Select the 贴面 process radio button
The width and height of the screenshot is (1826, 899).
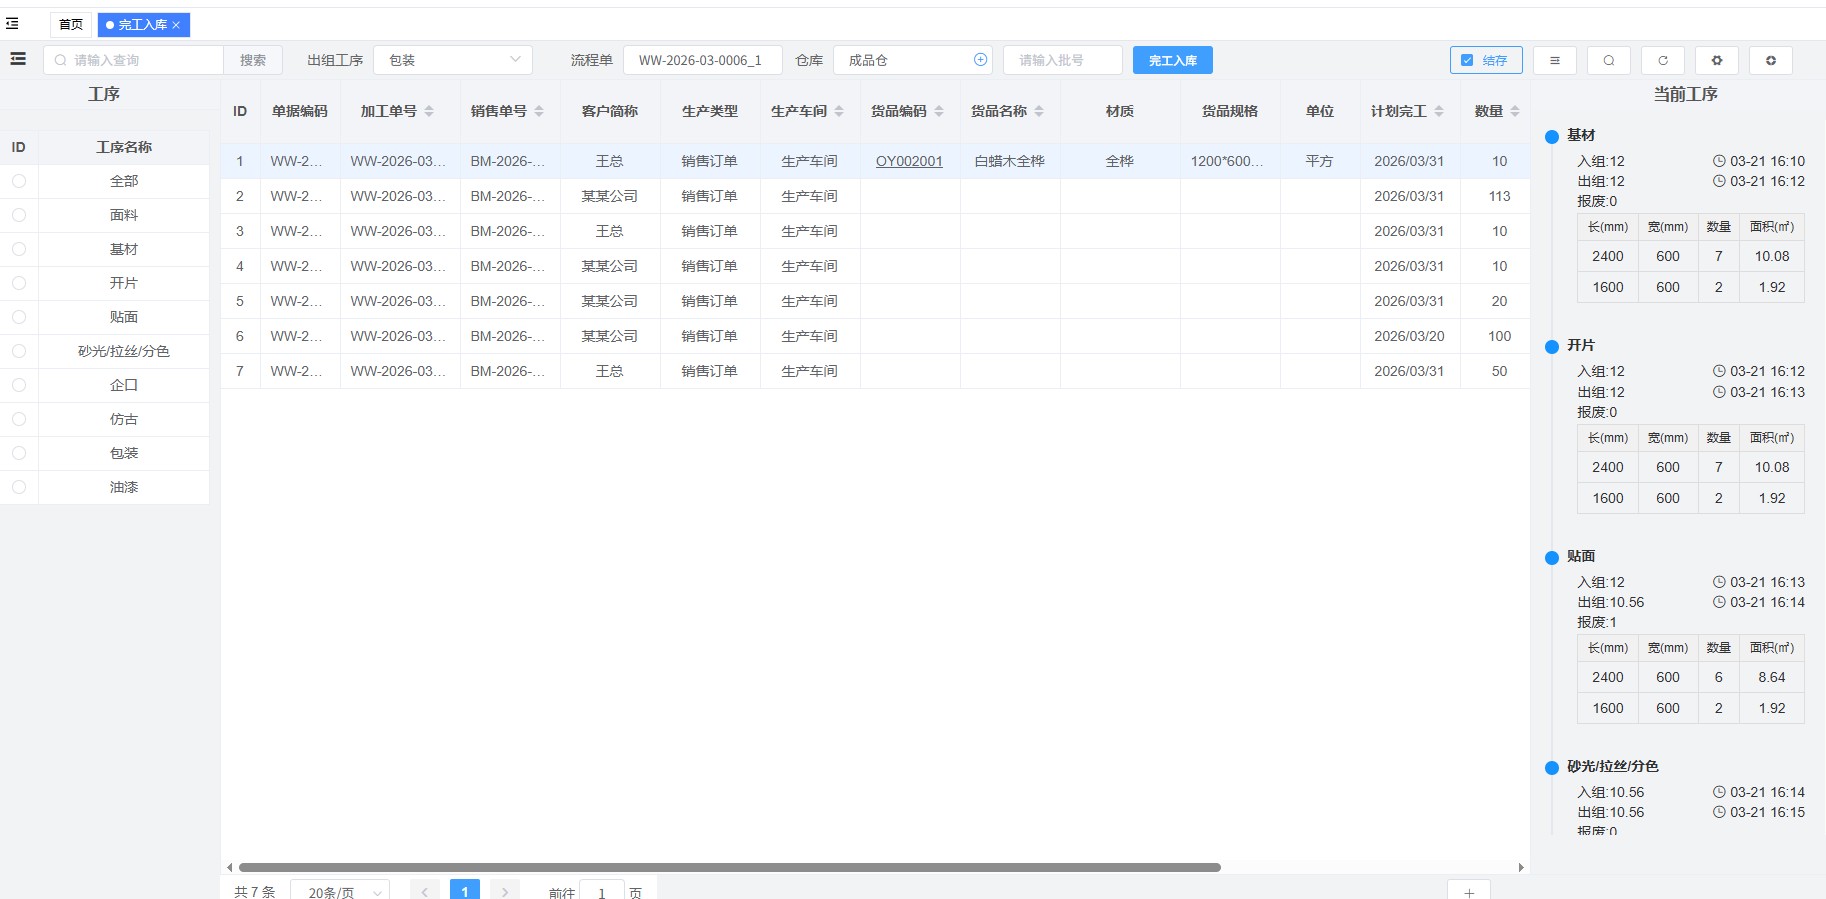pos(19,317)
